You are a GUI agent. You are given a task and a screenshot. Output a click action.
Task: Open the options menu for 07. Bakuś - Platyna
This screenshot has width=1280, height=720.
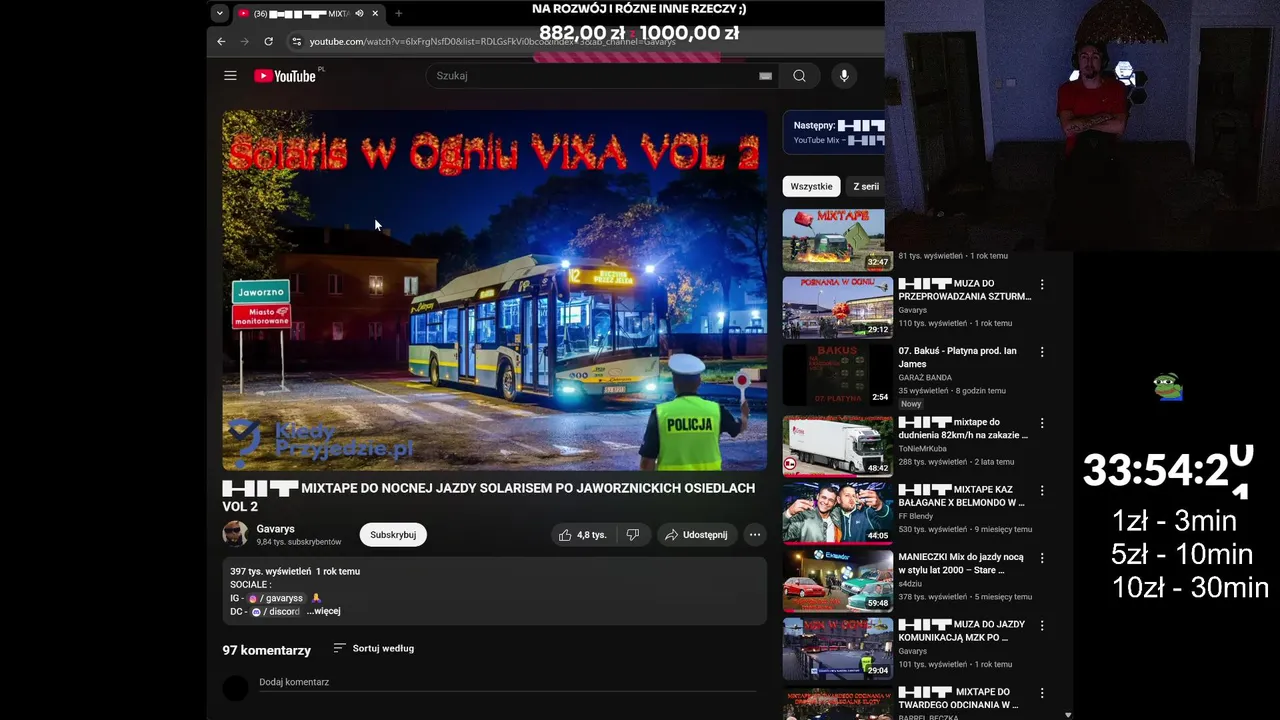[x=1042, y=352]
